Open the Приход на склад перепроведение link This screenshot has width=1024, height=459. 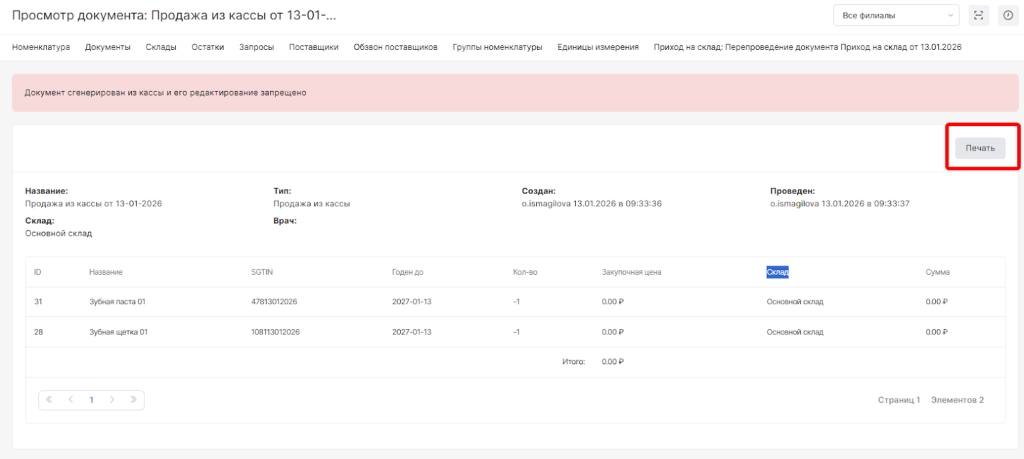click(x=807, y=47)
